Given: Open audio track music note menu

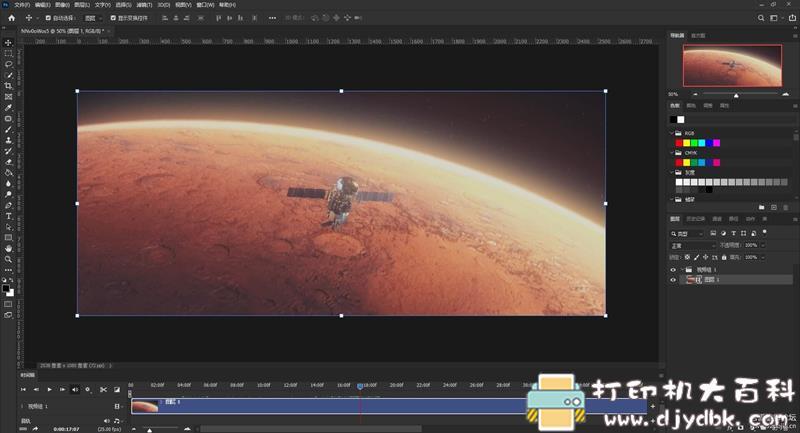Looking at the screenshot, I should tap(117, 421).
